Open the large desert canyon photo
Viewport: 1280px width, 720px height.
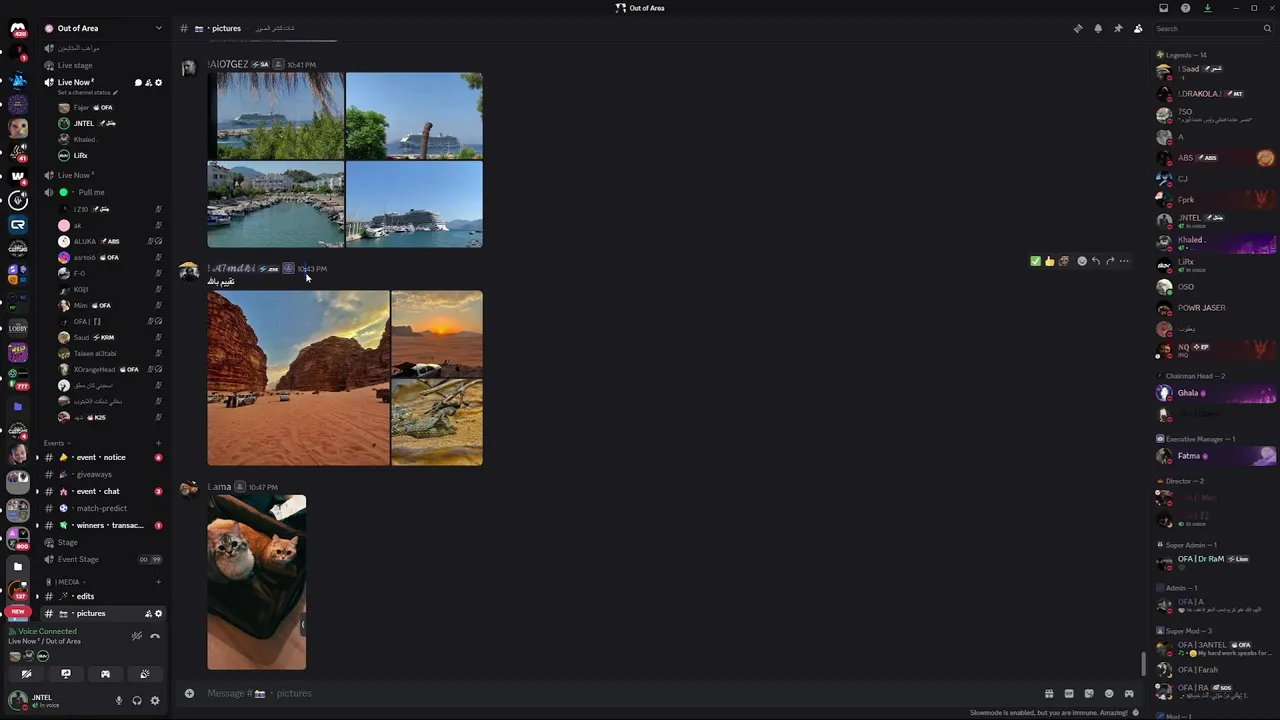[298, 378]
